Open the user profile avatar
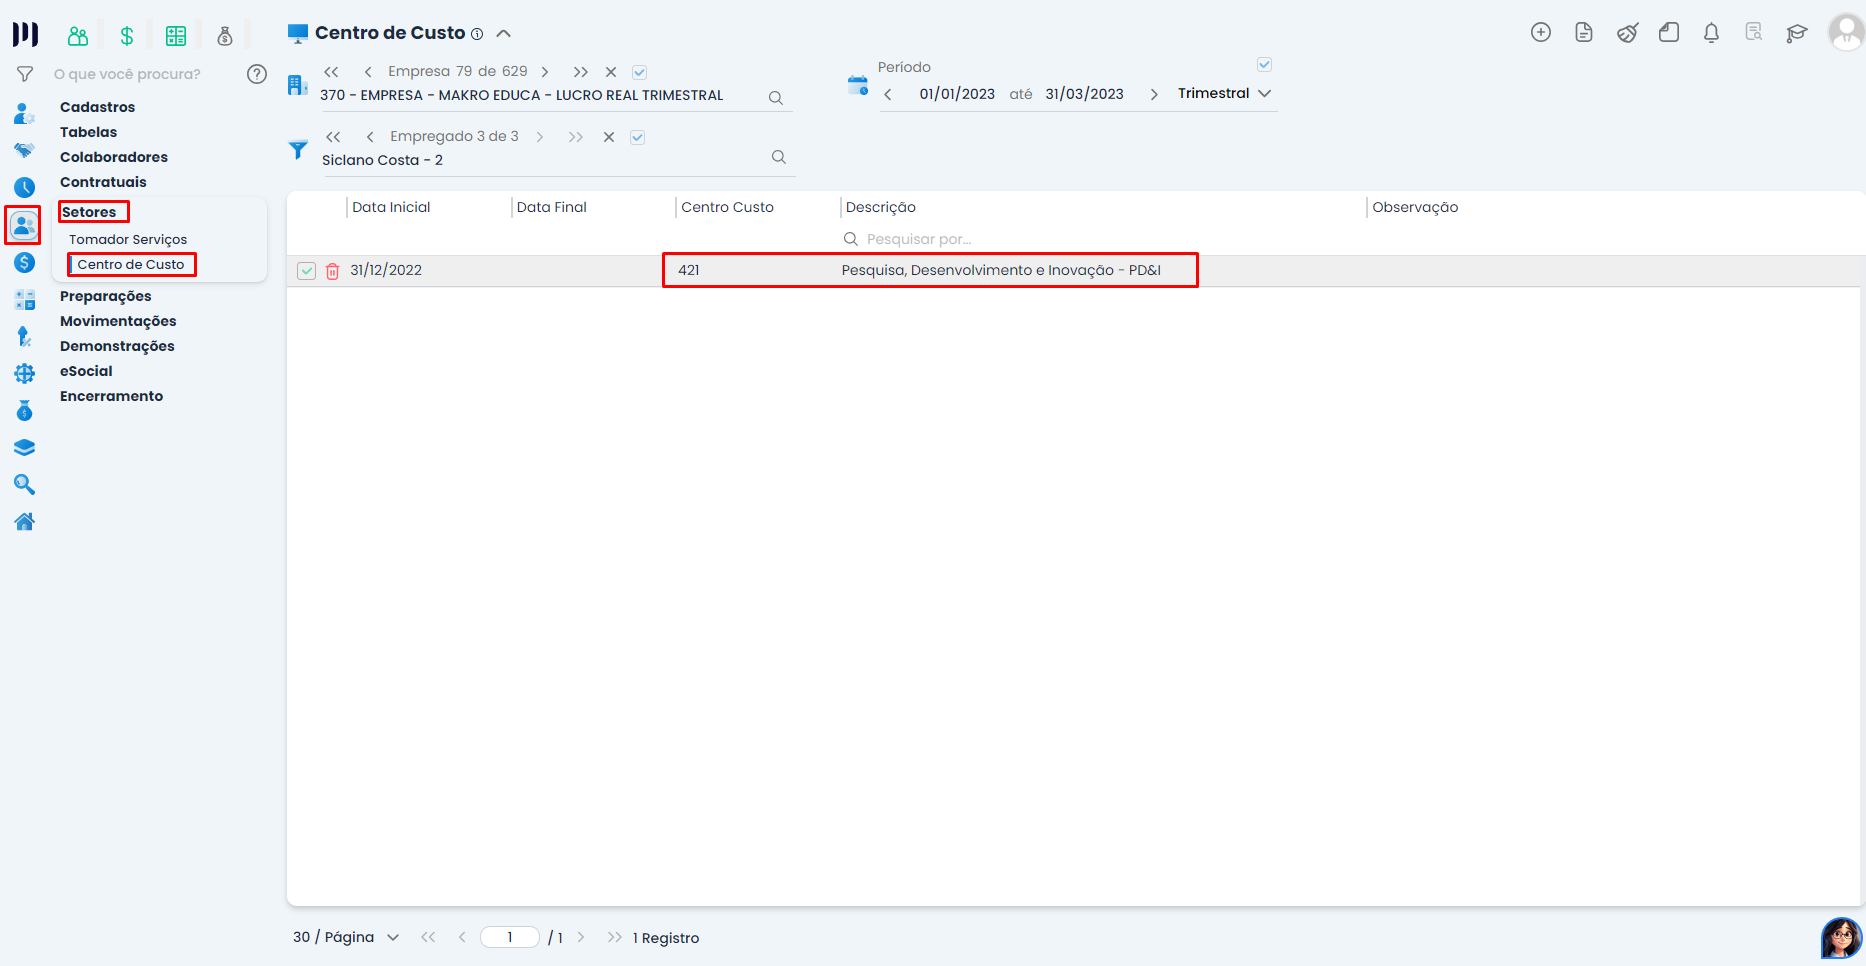This screenshot has height=966, width=1866. pyautogui.click(x=1846, y=32)
